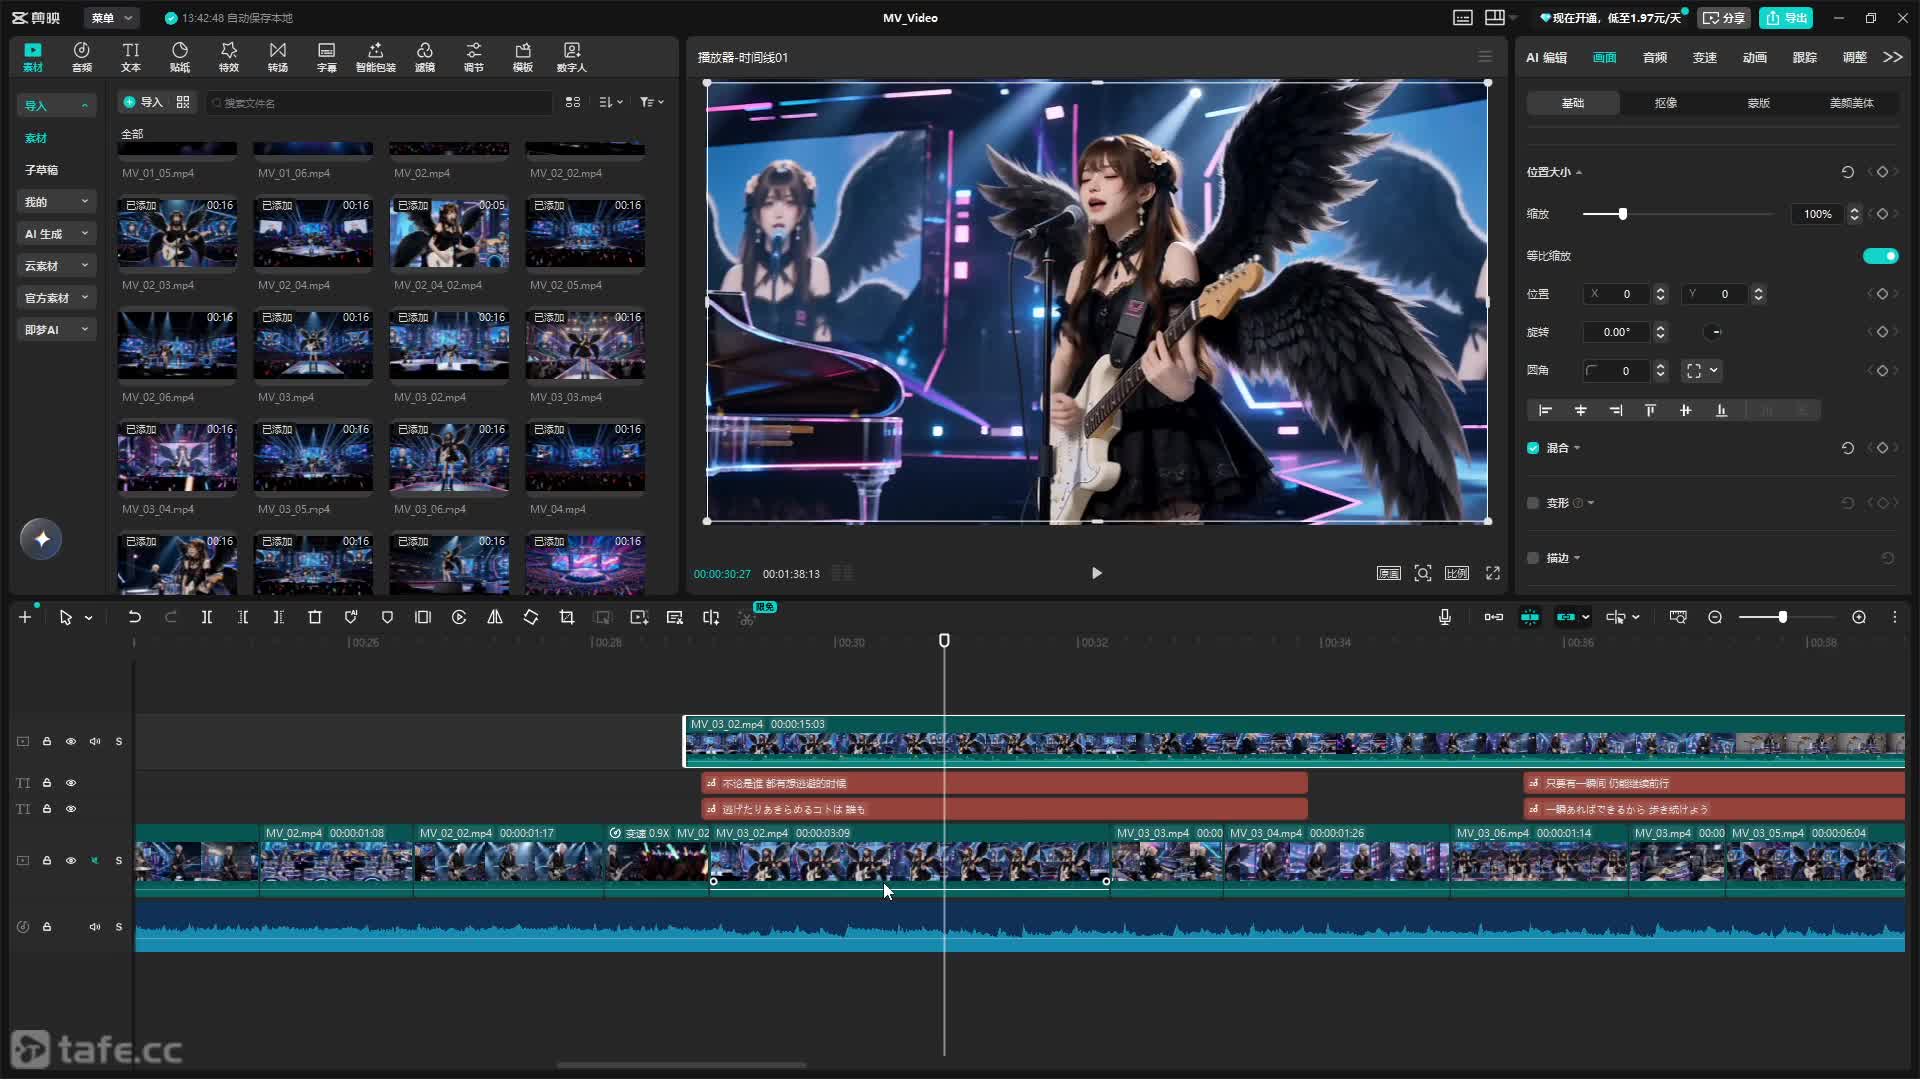Uncheck the 混合 blend checkbox
1920x1080 pixels.
pos(1533,448)
